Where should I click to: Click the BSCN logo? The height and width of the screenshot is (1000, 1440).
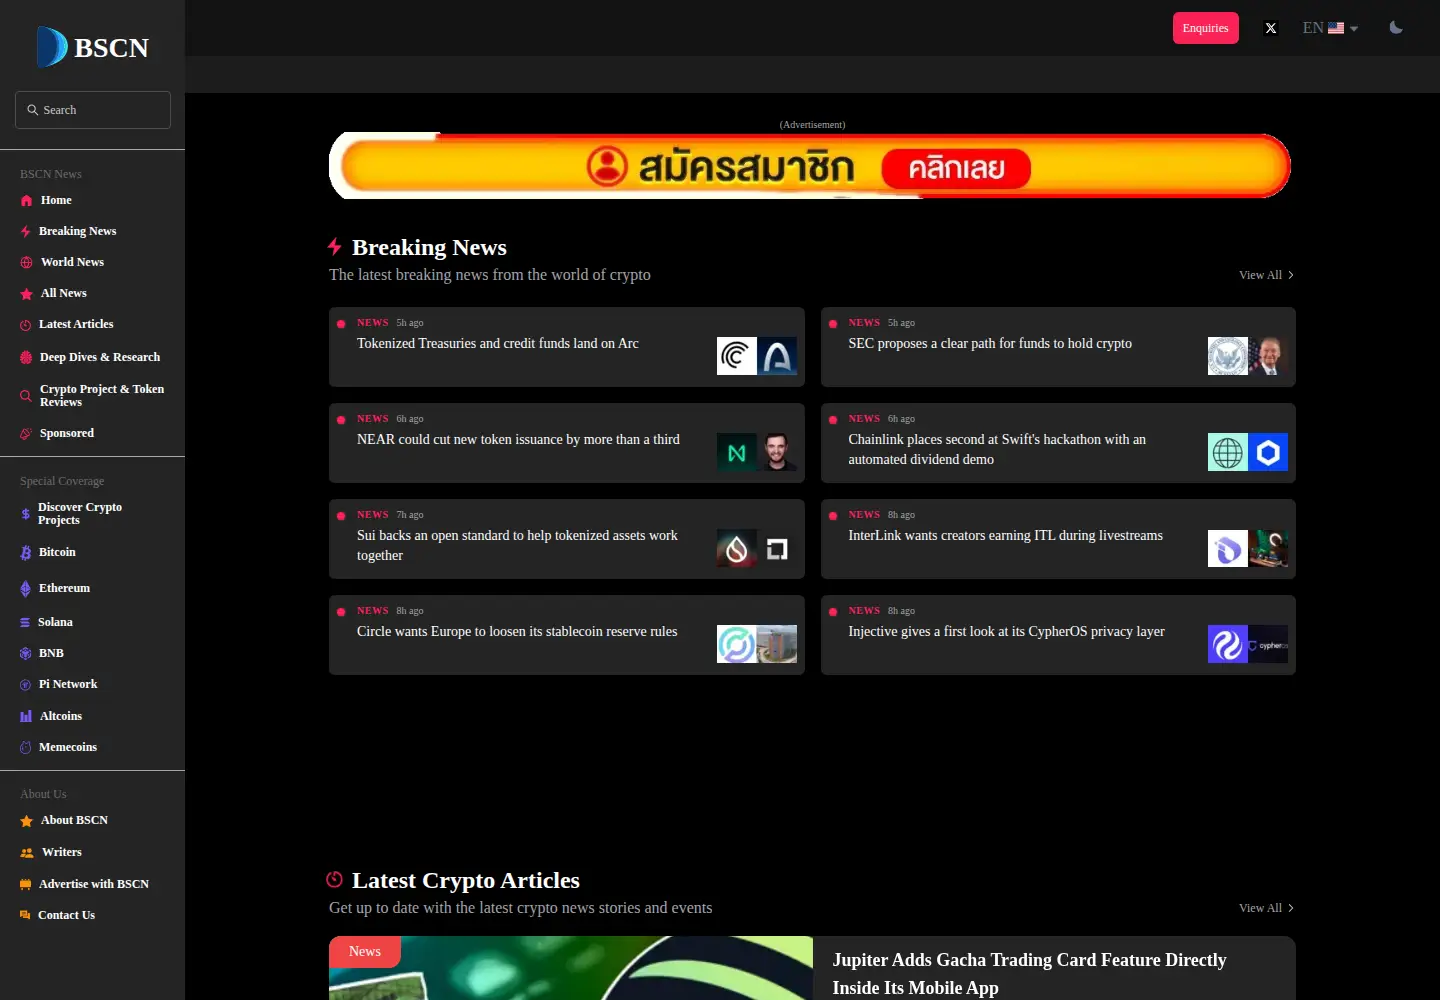[92, 47]
